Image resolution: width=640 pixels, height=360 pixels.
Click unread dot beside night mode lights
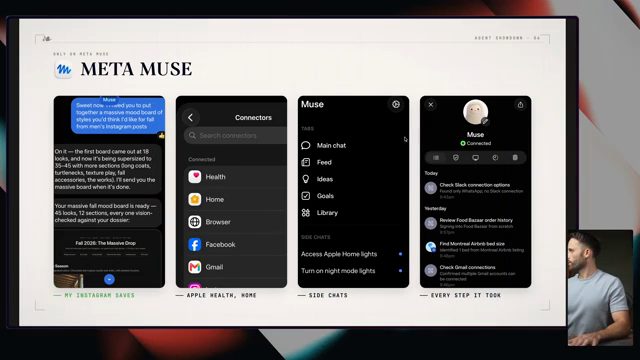coord(400,271)
